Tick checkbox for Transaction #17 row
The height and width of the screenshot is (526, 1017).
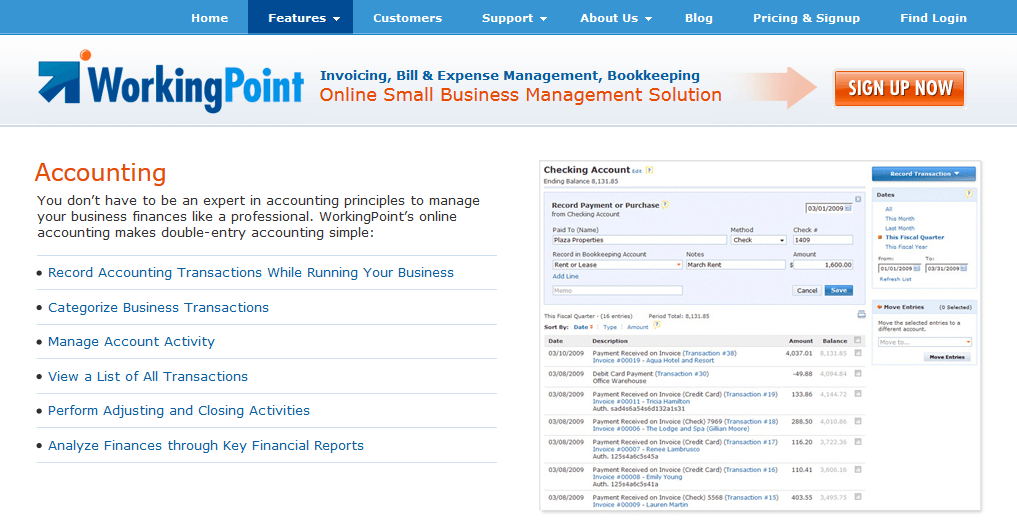(858, 442)
